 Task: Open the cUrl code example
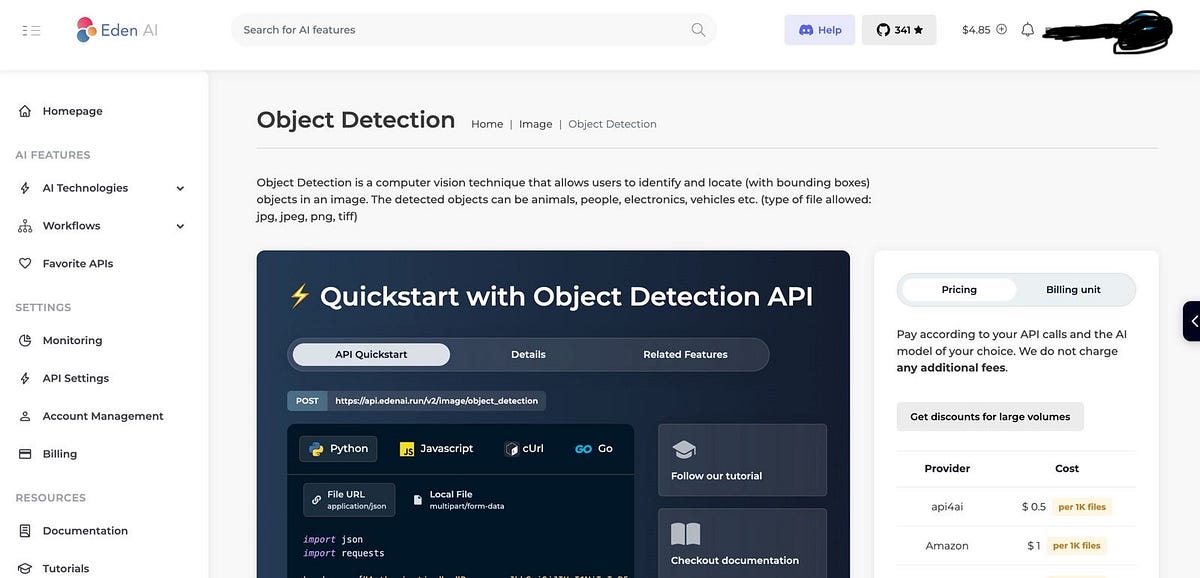[x=524, y=448]
